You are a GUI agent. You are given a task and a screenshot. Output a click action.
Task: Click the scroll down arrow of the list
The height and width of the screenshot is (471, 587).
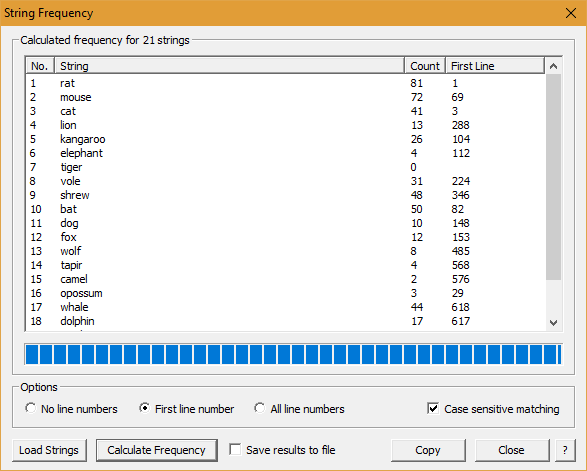[553, 323]
